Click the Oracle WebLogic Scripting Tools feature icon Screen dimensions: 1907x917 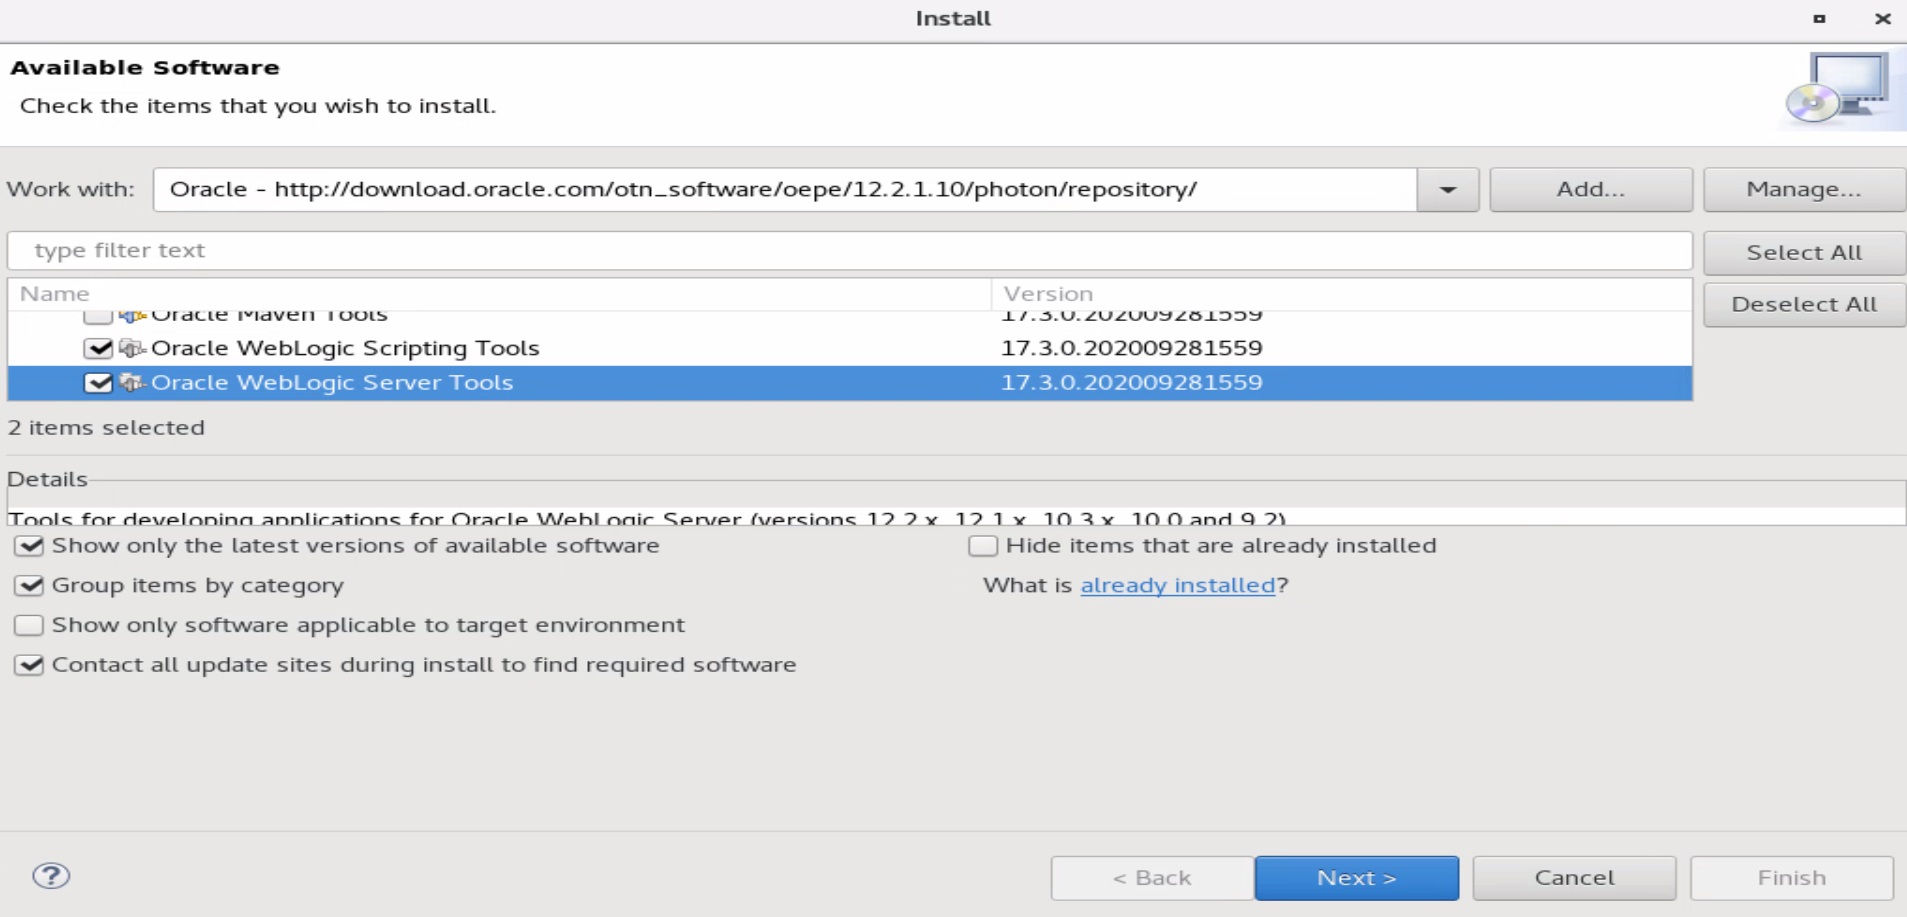tap(131, 348)
